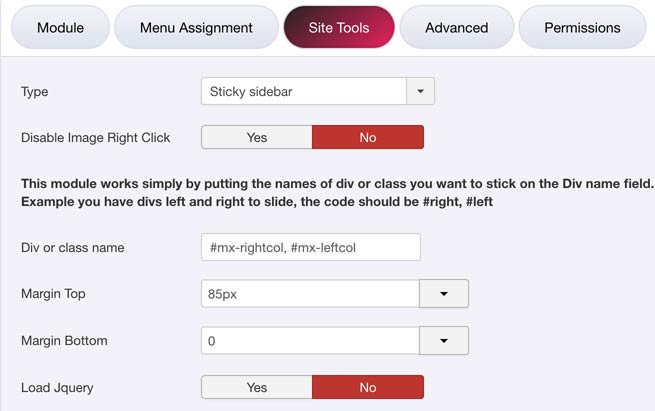Image resolution: width=655 pixels, height=411 pixels.
Task: Click the Sticky sidebar type field
Action: (x=303, y=92)
